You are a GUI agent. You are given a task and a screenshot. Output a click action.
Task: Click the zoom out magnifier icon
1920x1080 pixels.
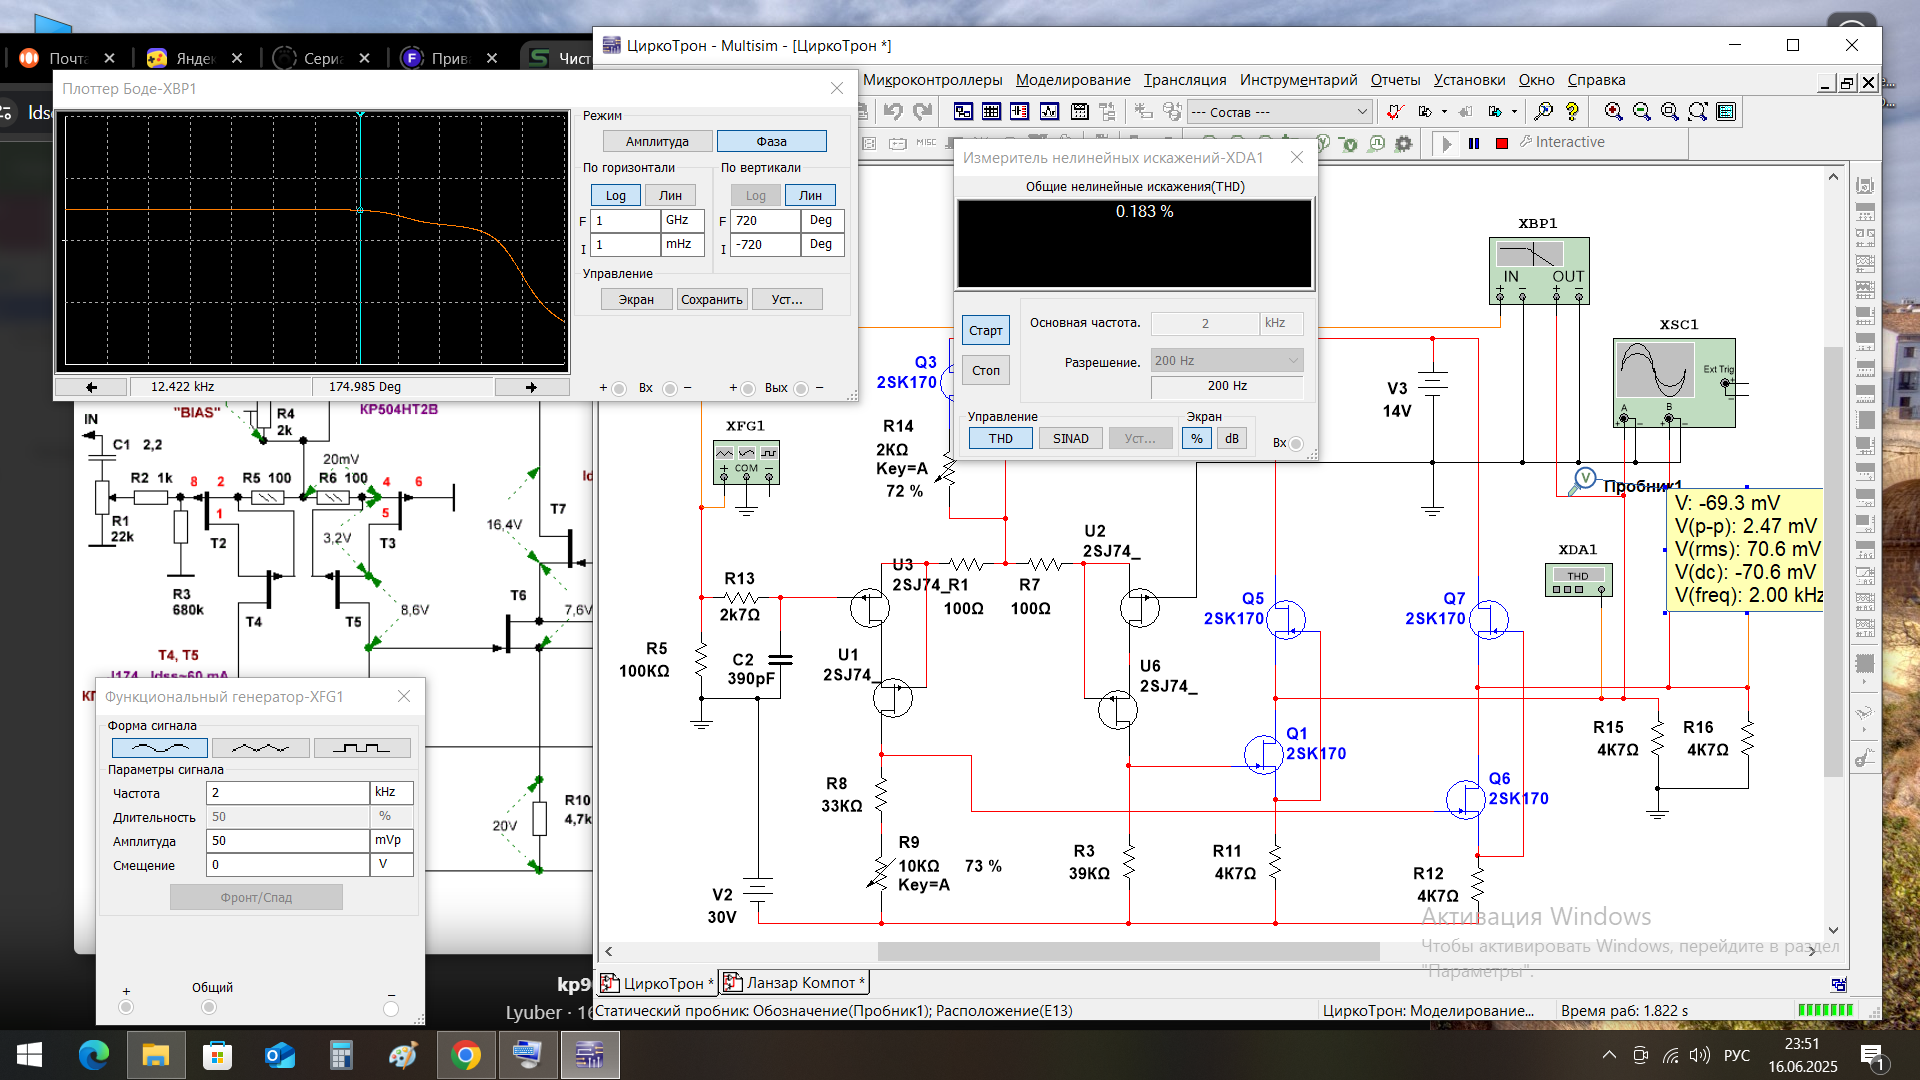[1641, 112]
